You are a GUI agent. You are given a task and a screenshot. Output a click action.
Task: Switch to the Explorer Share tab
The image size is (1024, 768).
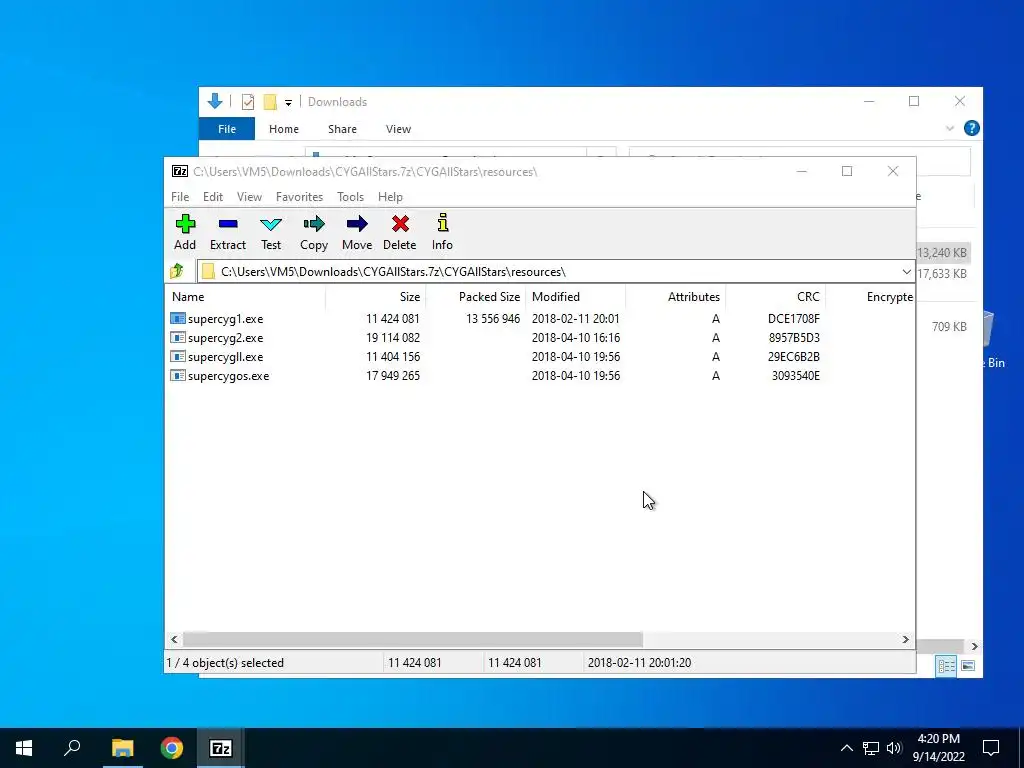[342, 129]
